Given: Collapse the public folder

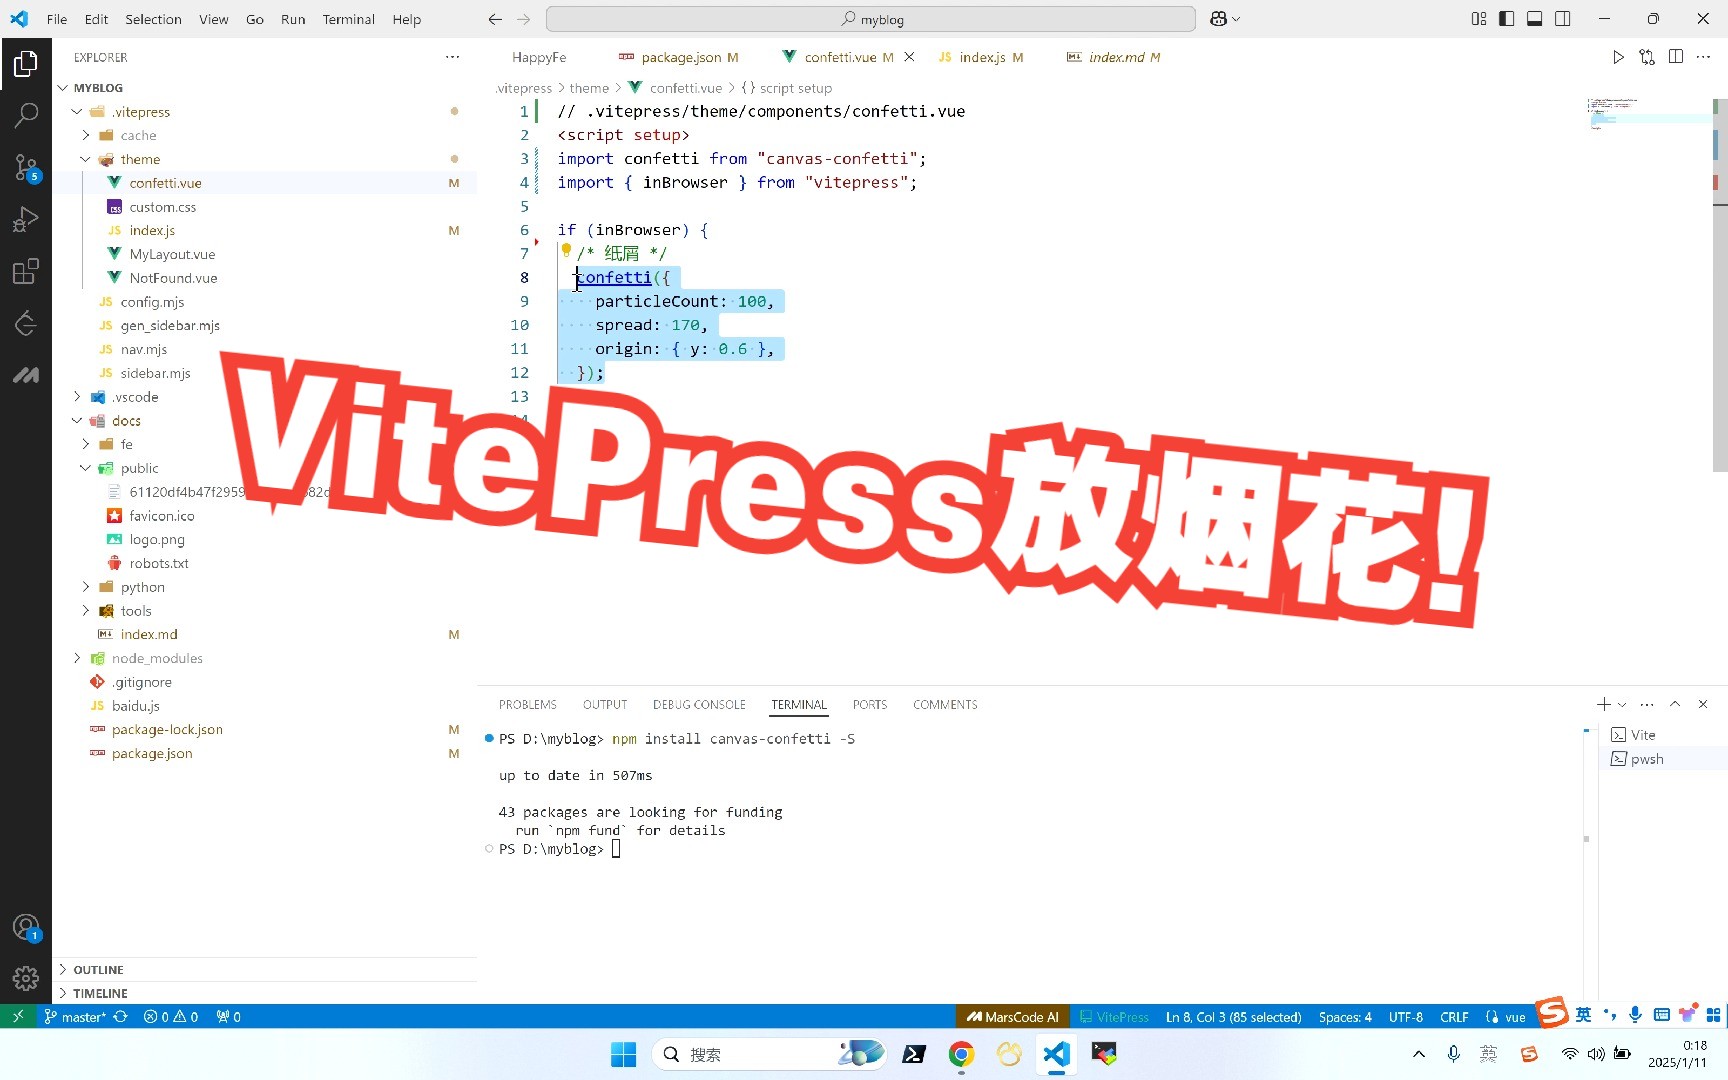Looking at the screenshot, I should click(x=85, y=468).
